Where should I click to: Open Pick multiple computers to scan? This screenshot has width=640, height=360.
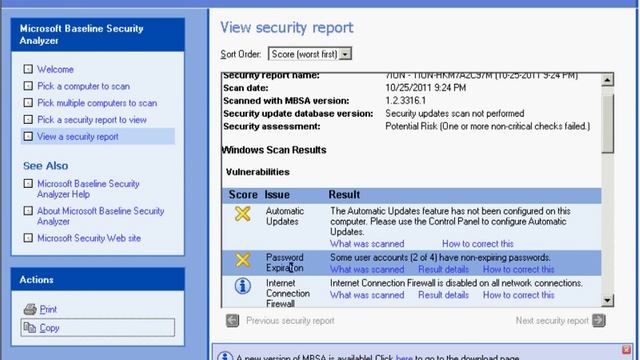97,103
